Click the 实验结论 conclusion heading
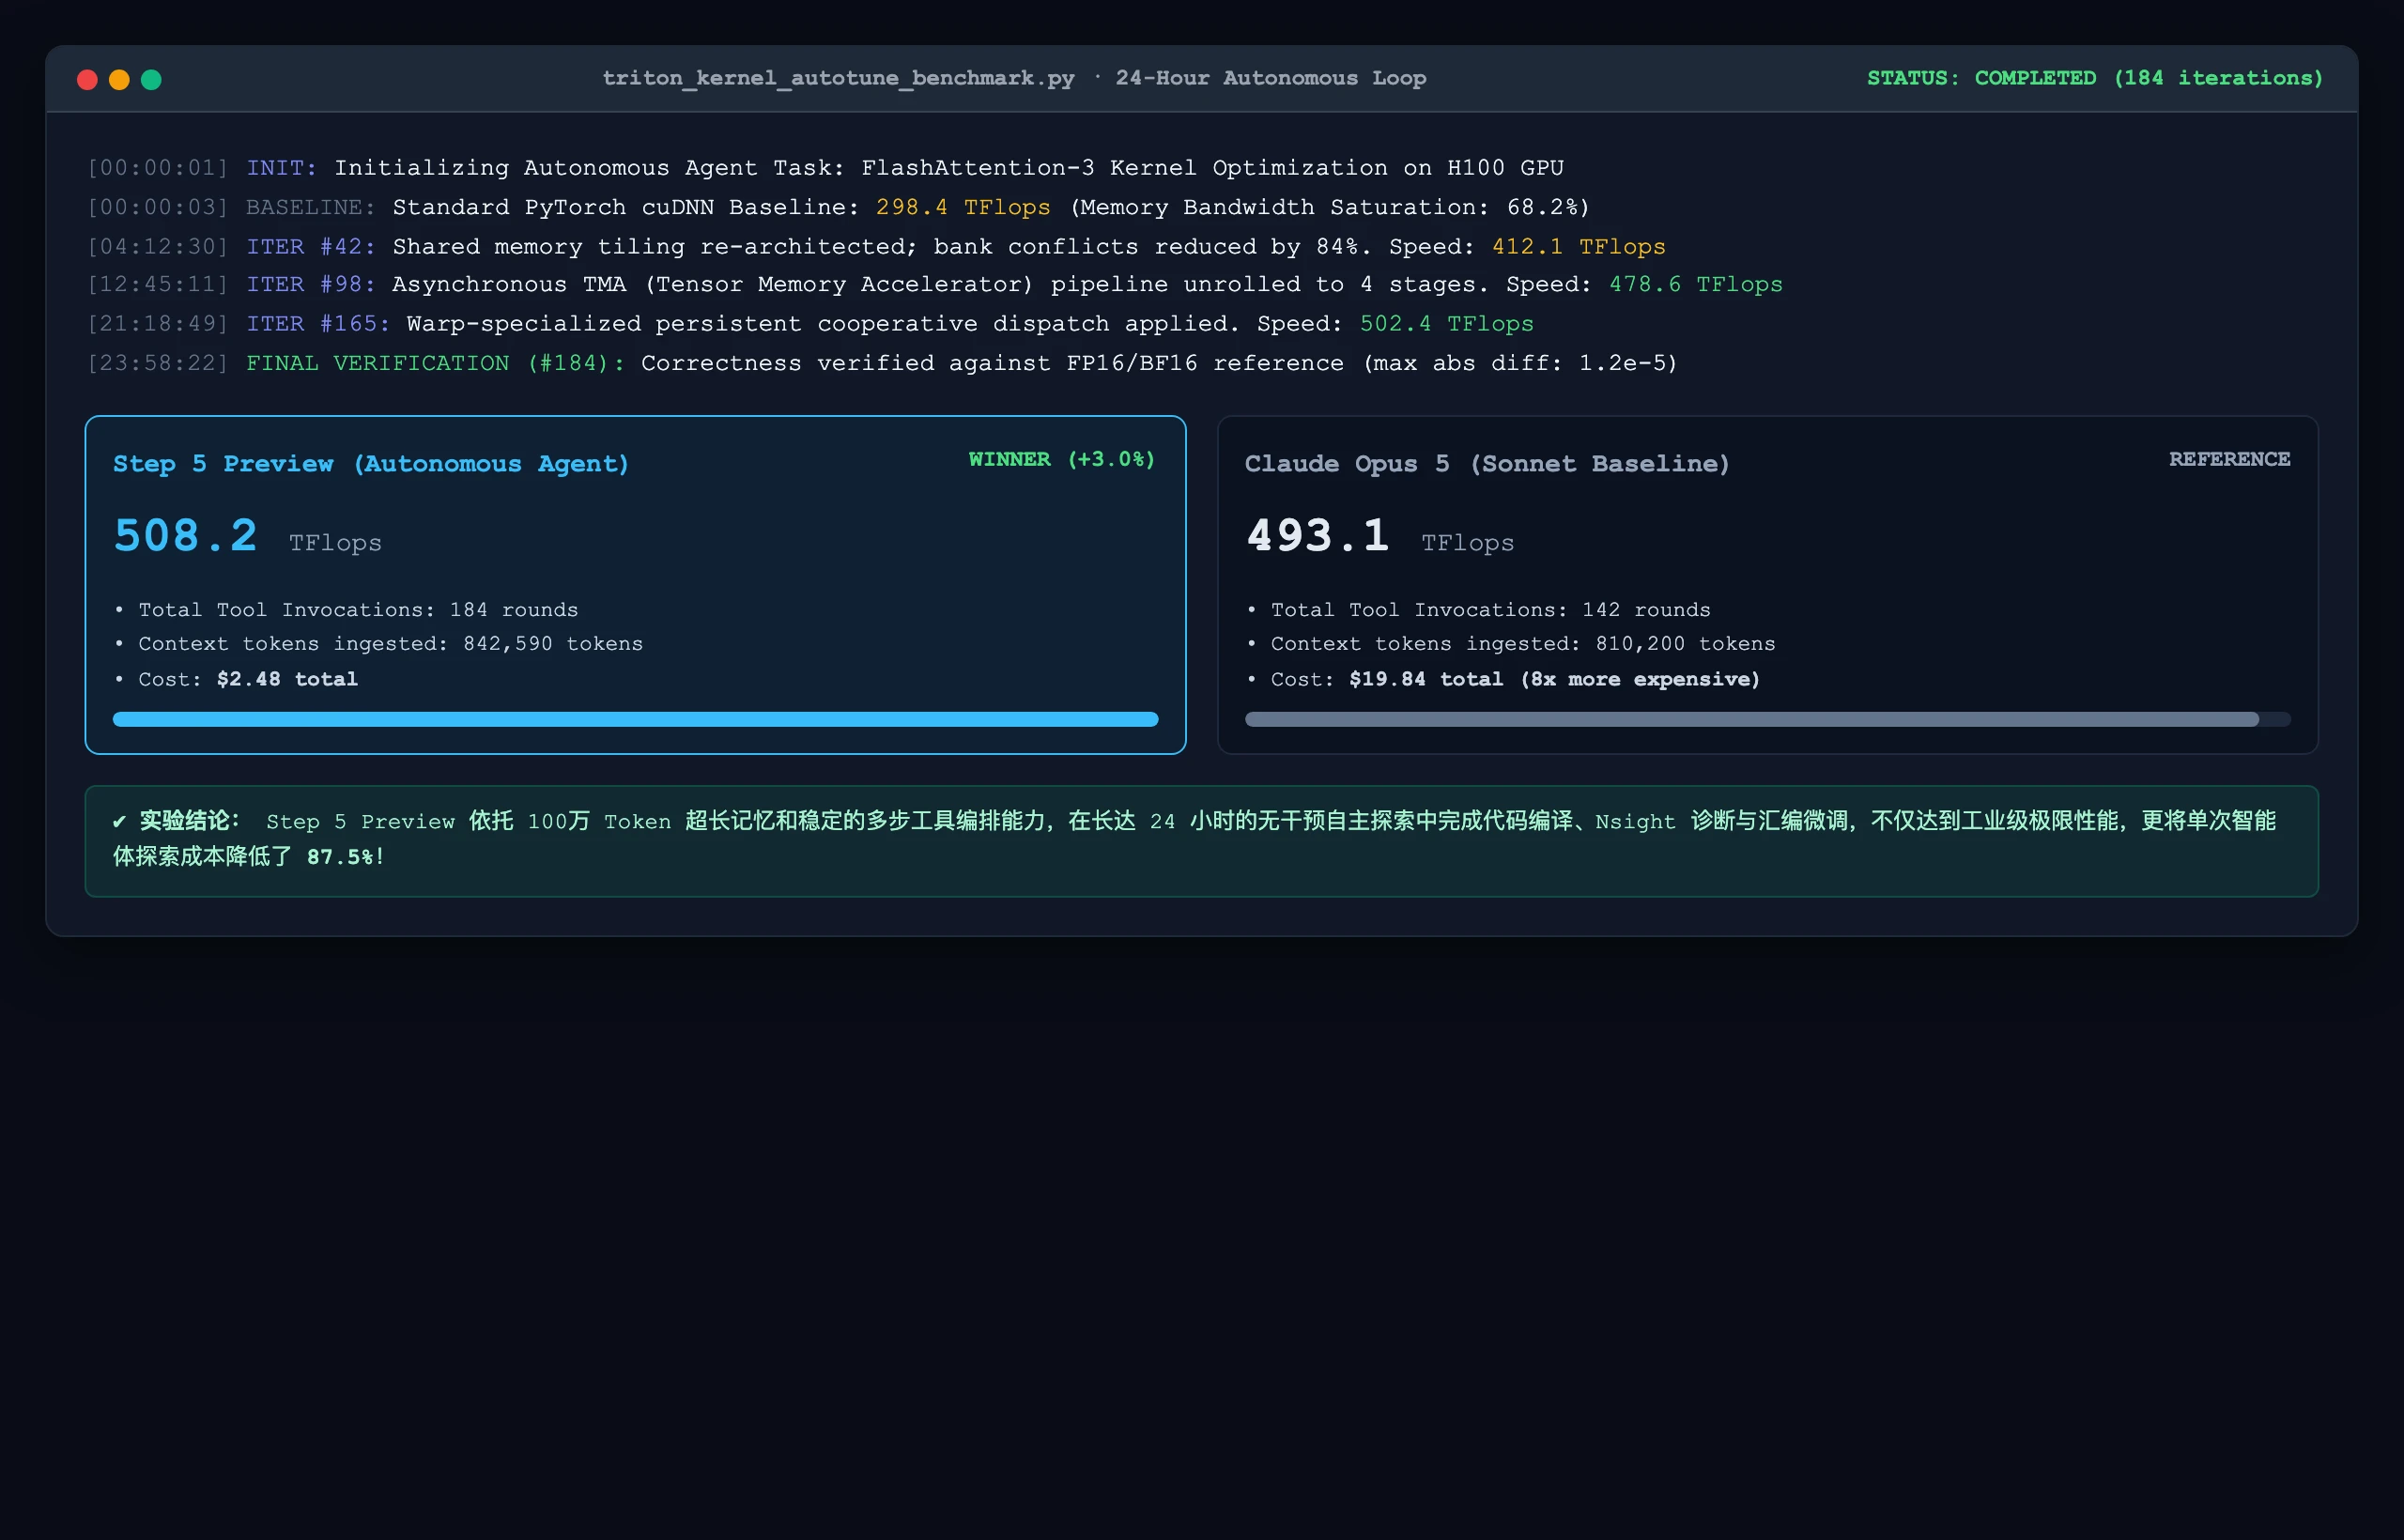 click(x=188, y=821)
